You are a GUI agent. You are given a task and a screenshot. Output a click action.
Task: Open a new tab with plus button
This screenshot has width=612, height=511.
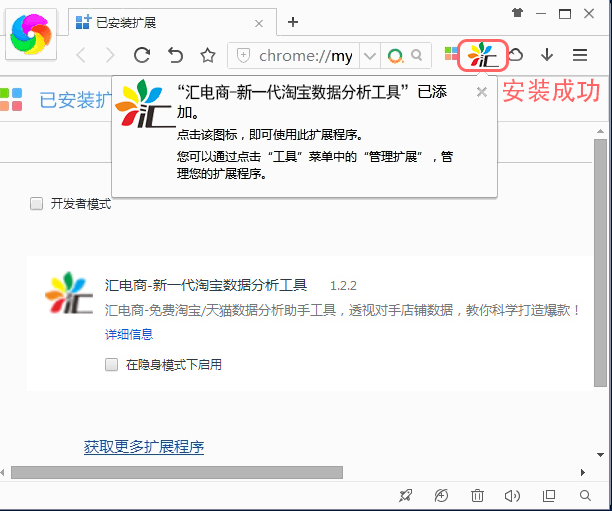[x=293, y=22]
